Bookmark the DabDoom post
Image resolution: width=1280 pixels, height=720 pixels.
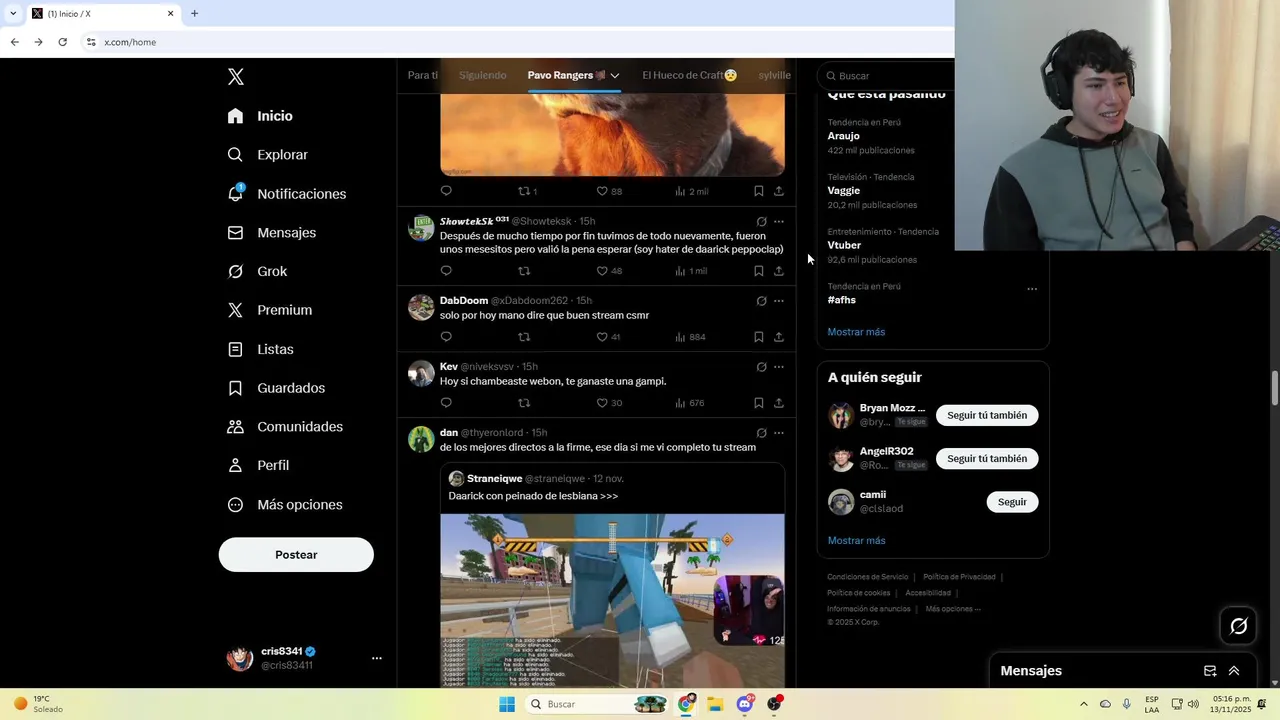coord(758,337)
